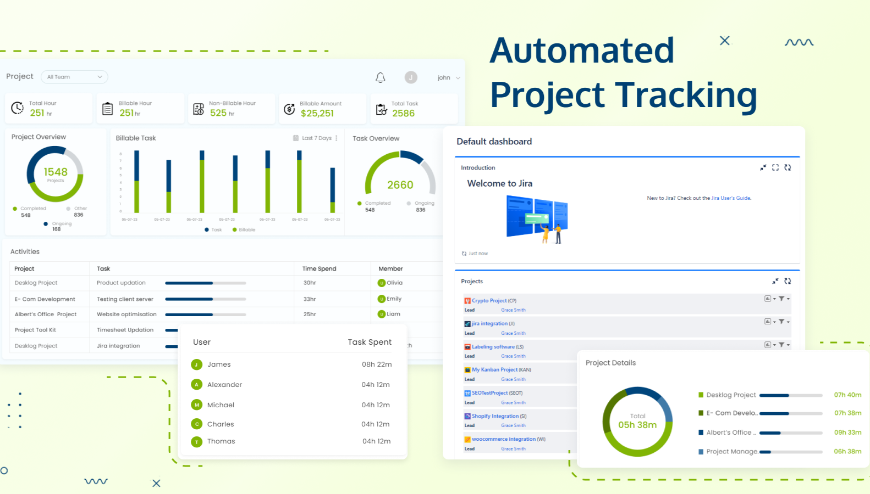Minimize the Projects gadget
The width and height of the screenshot is (870, 494).
[x=775, y=281]
